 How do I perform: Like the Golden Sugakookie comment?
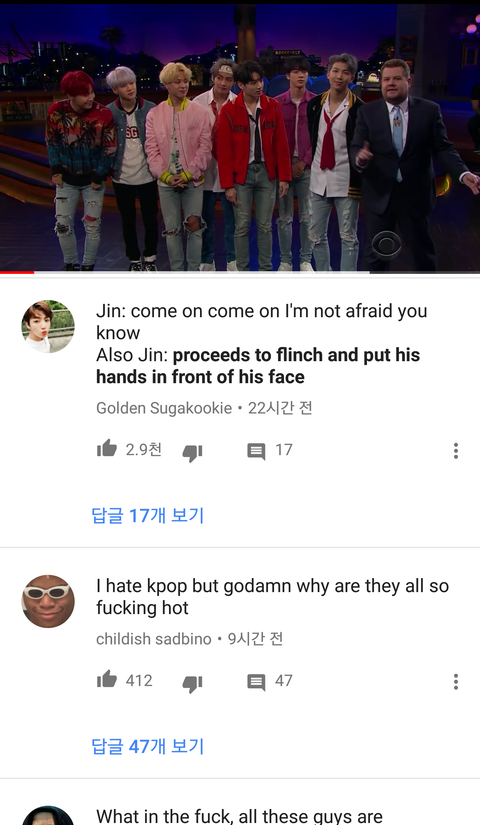[x=107, y=449]
